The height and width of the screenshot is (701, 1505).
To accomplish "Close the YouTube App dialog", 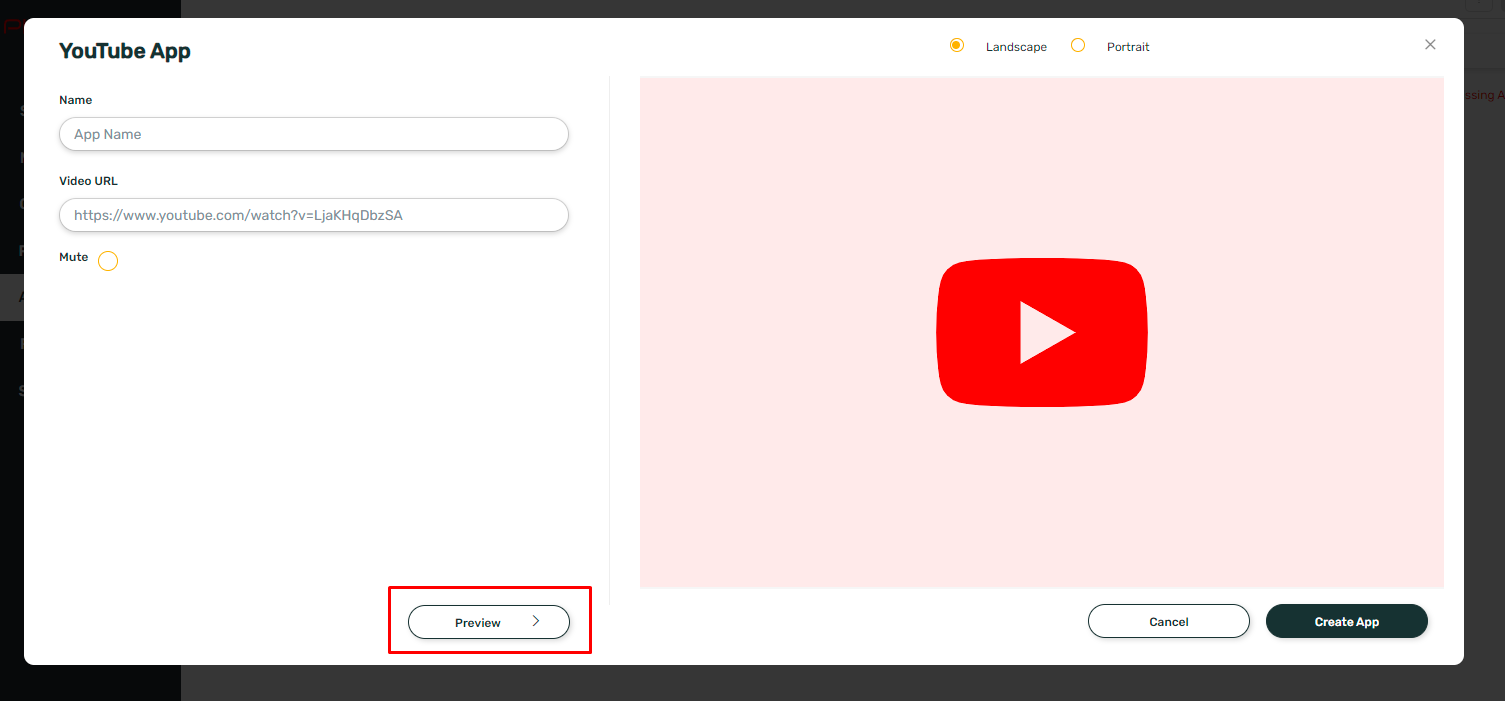I will point(1430,45).
